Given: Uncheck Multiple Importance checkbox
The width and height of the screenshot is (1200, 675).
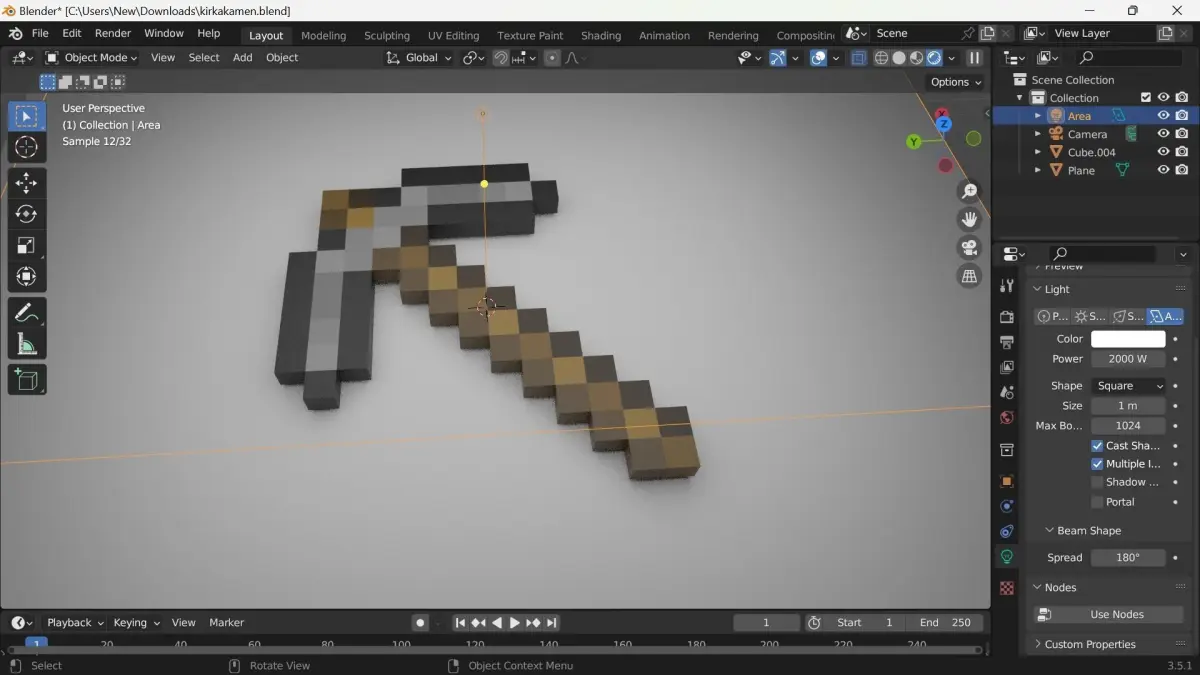Looking at the screenshot, I should click(1097, 464).
